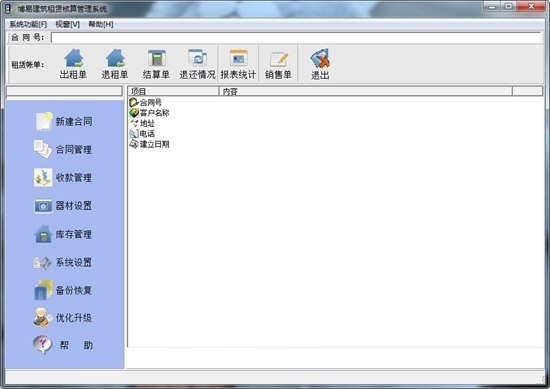Select the 建立日期 row icon in list

(134, 144)
